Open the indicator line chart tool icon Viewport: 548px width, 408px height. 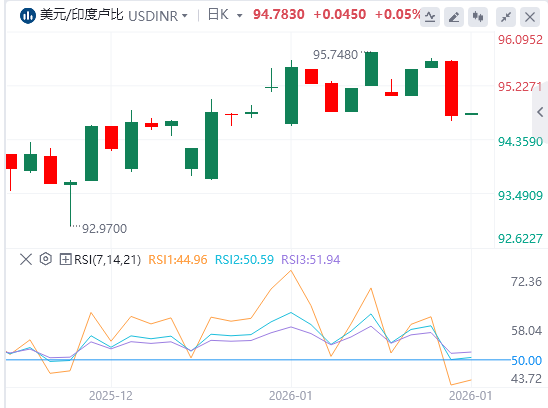(x=430, y=16)
